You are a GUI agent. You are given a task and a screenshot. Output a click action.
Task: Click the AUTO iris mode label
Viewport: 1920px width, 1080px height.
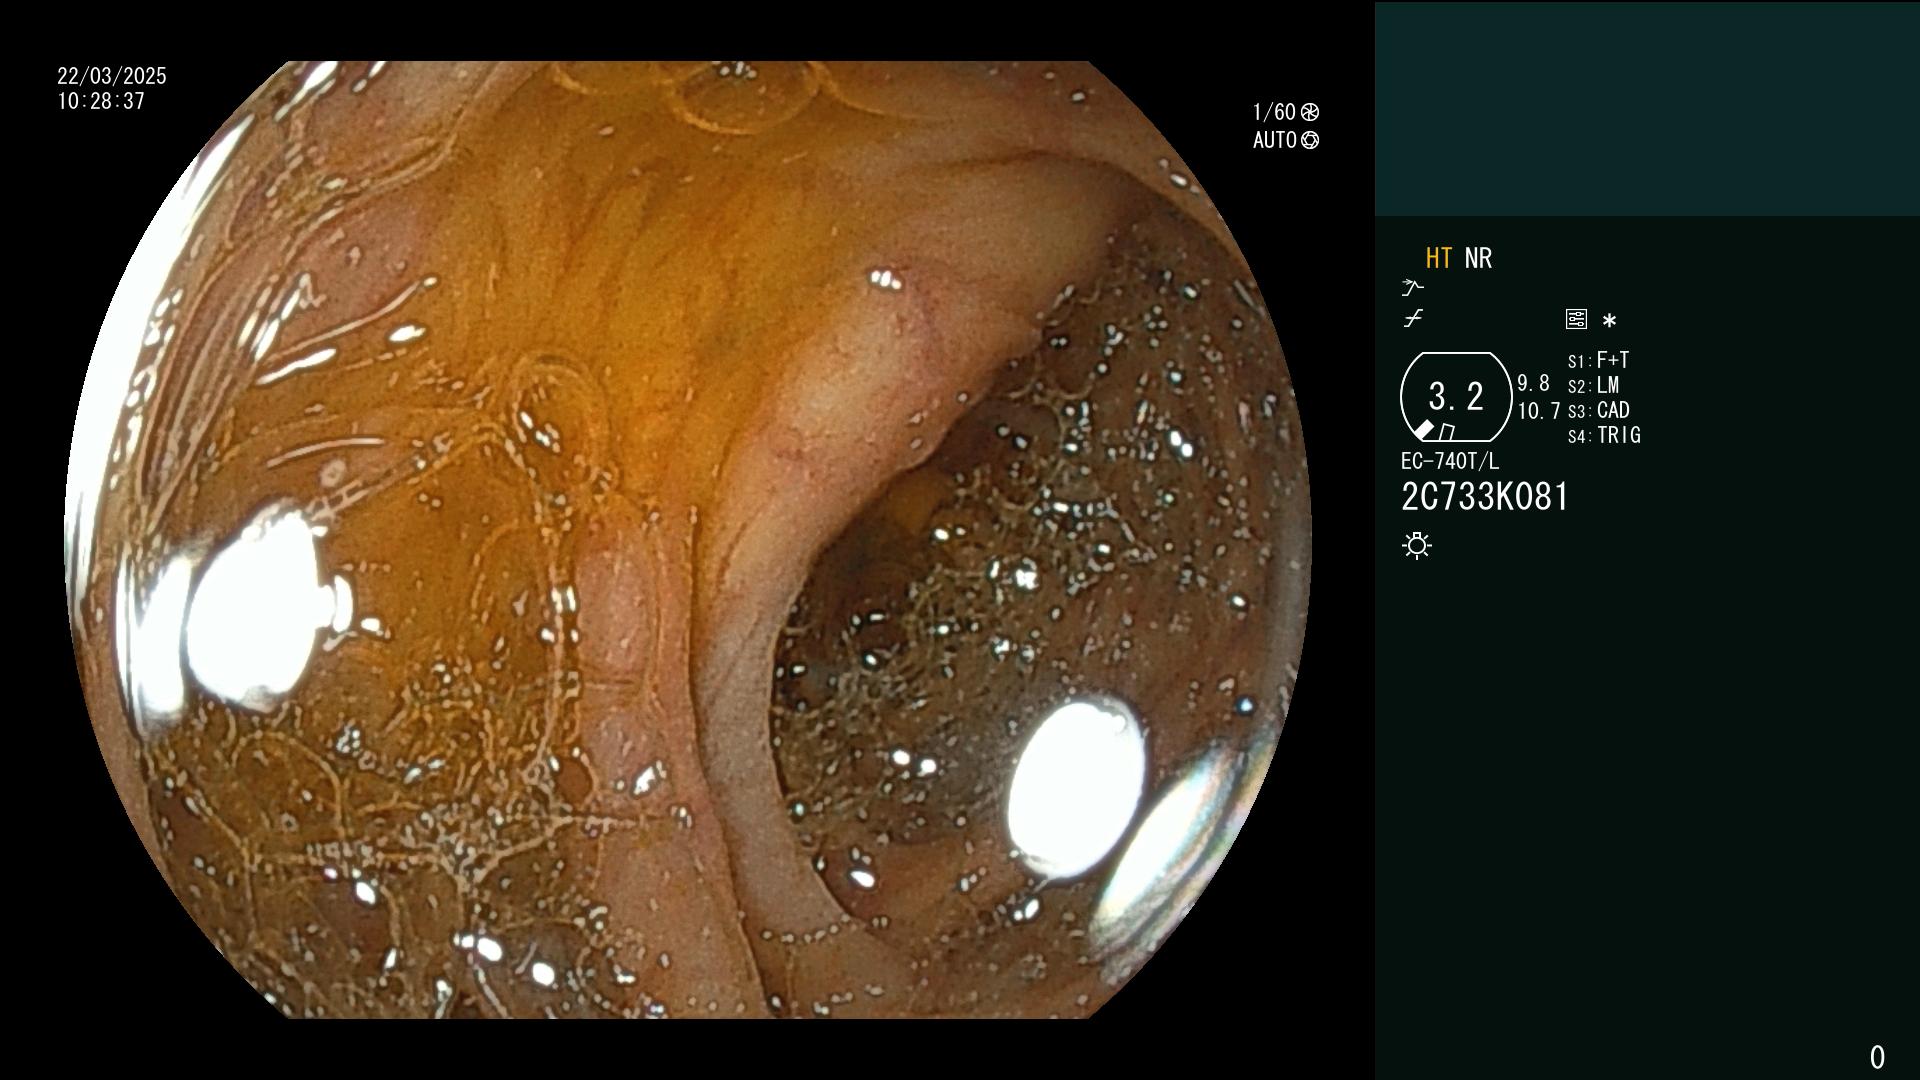1275,140
